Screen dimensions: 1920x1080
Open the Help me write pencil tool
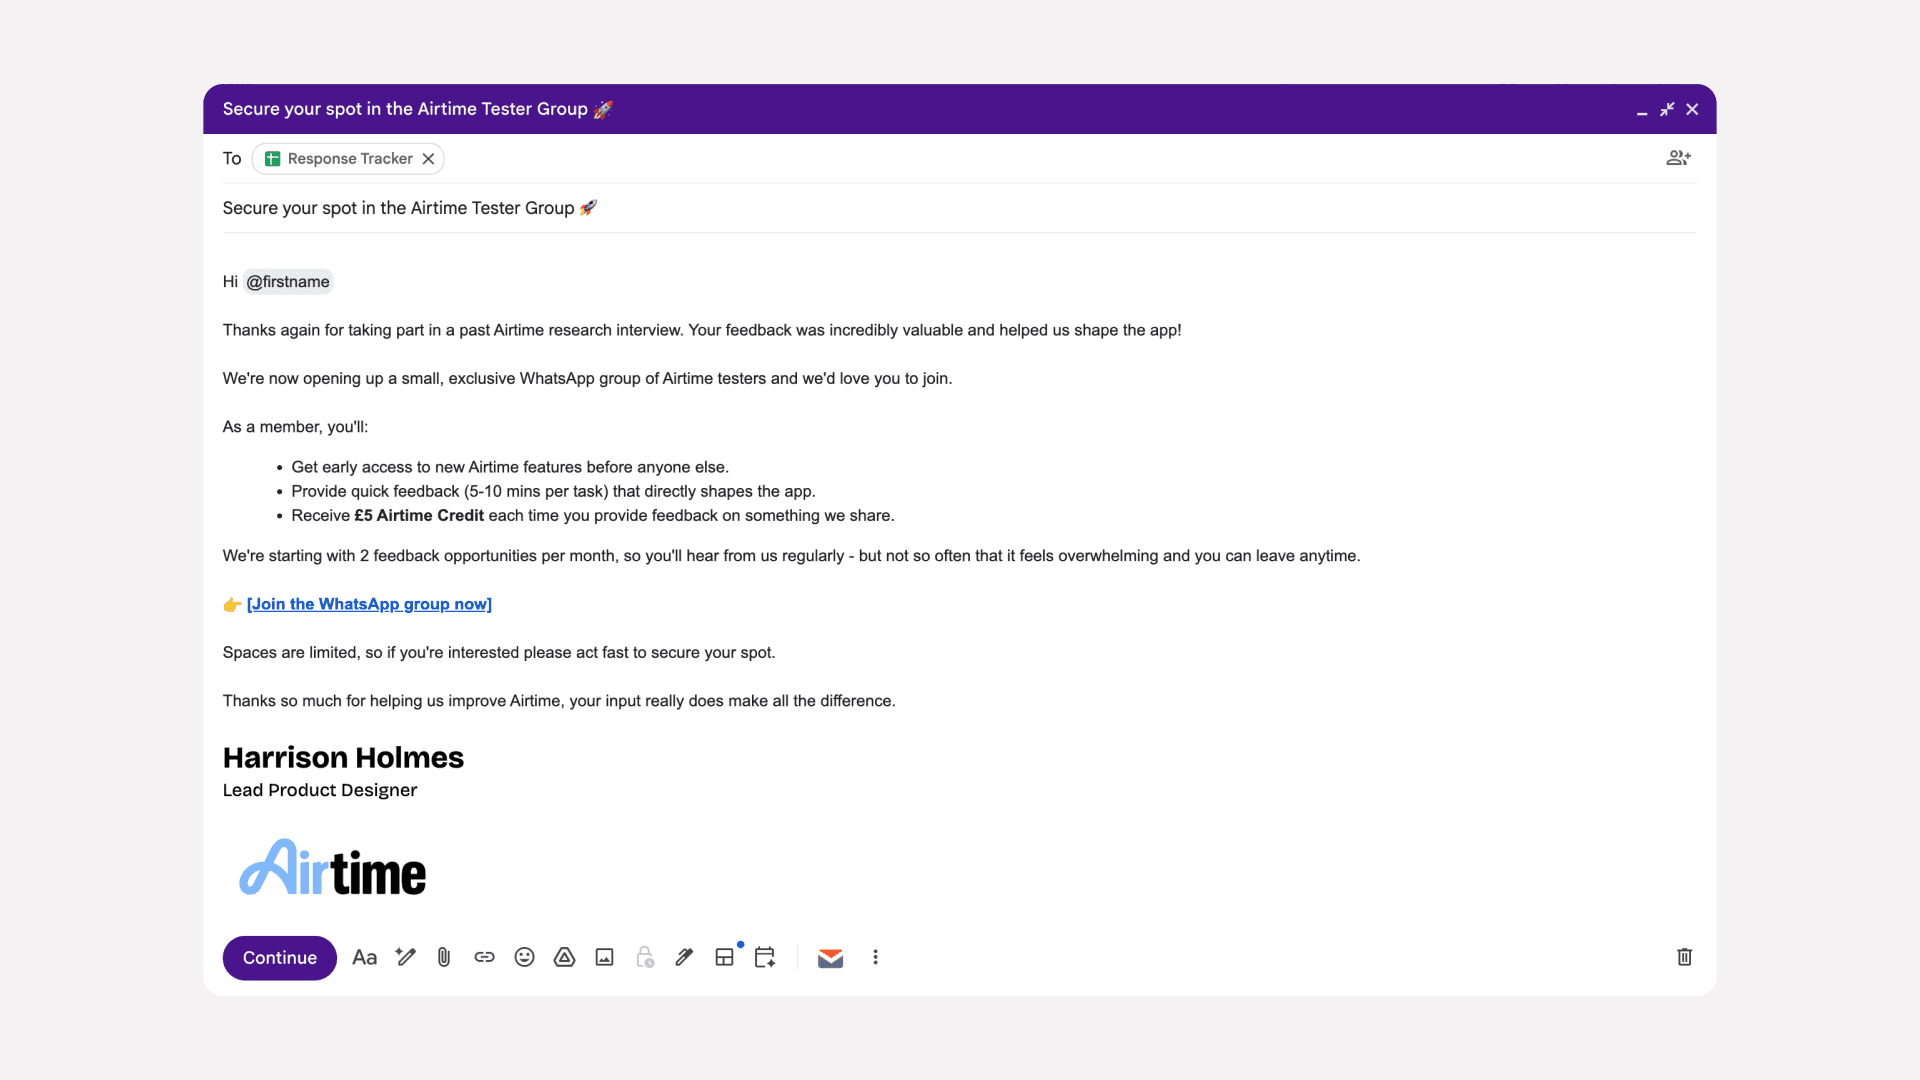click(x=405, y=957)
